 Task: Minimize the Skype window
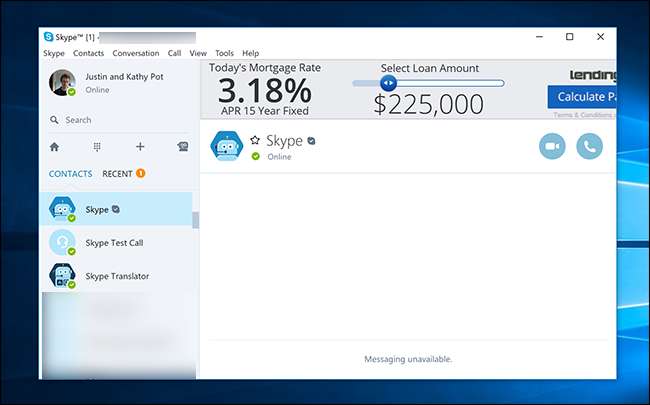[x=539, y=37]
